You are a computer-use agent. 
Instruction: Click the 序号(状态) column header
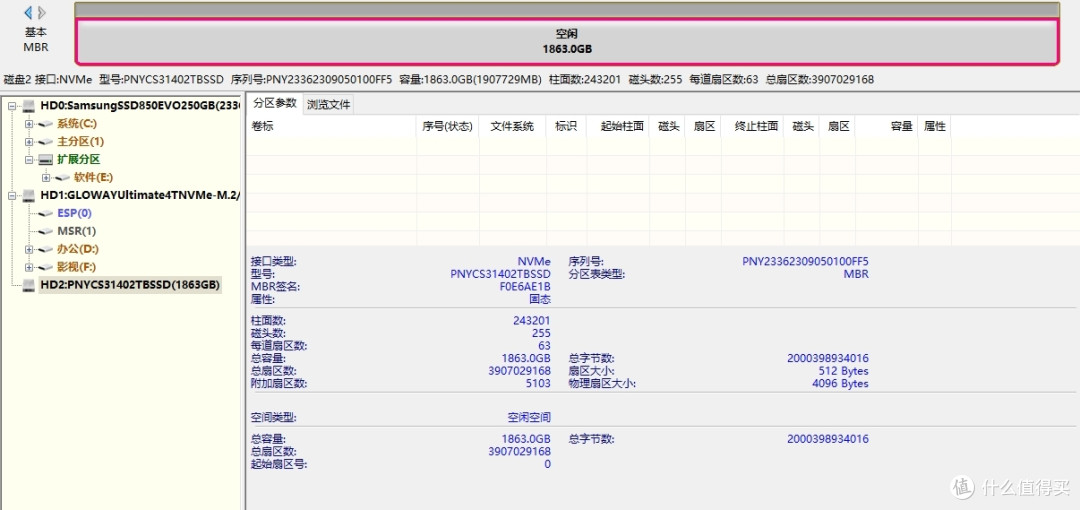pyautogui.click(x=448, y=126)
